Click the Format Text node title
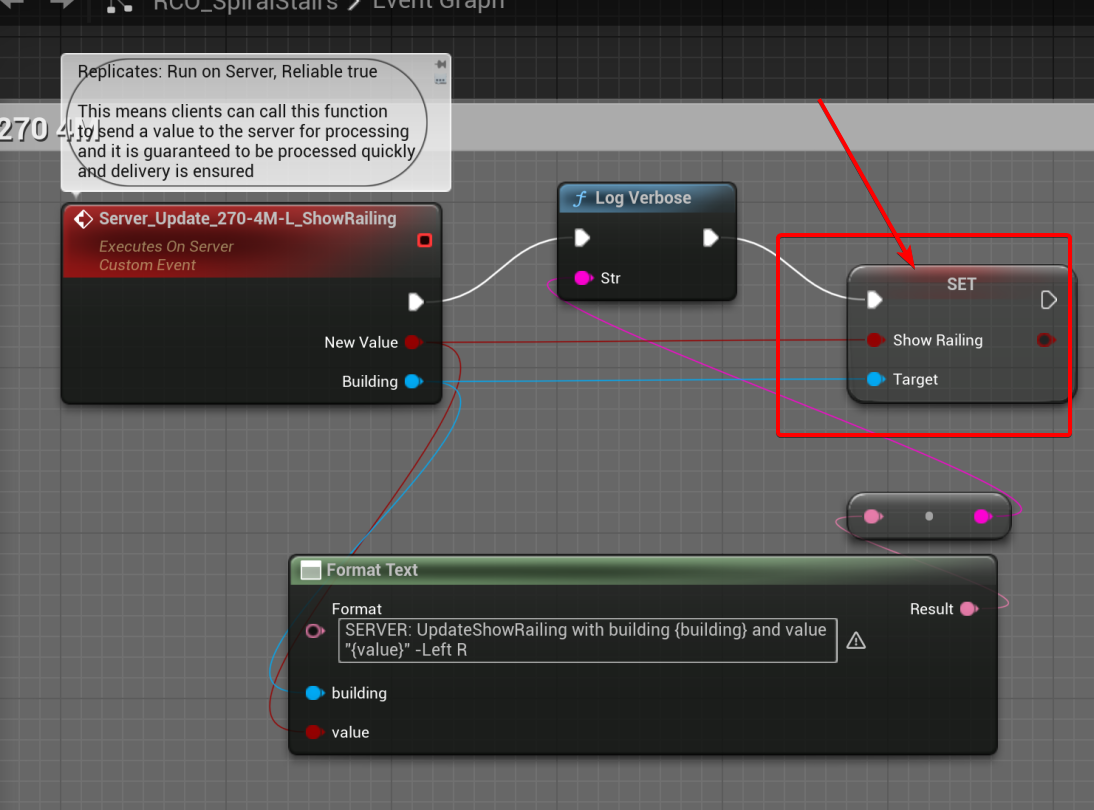 click(372, 570)
